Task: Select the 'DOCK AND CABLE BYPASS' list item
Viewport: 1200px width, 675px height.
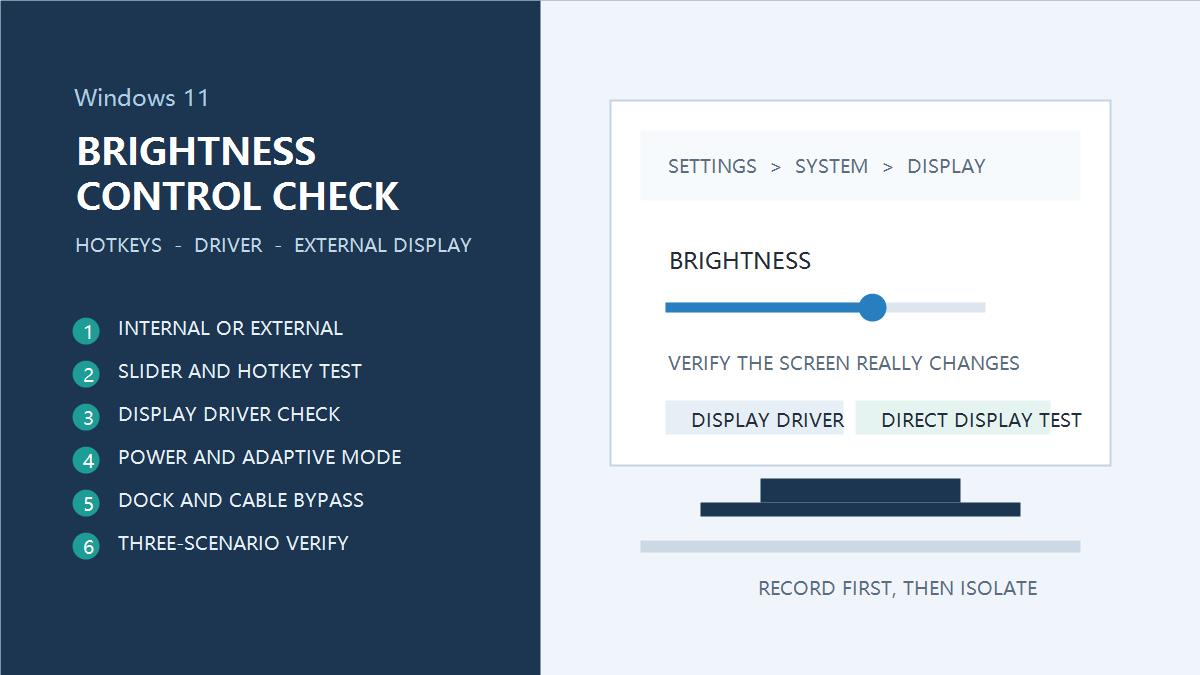Action: click(x=218, y=501)
